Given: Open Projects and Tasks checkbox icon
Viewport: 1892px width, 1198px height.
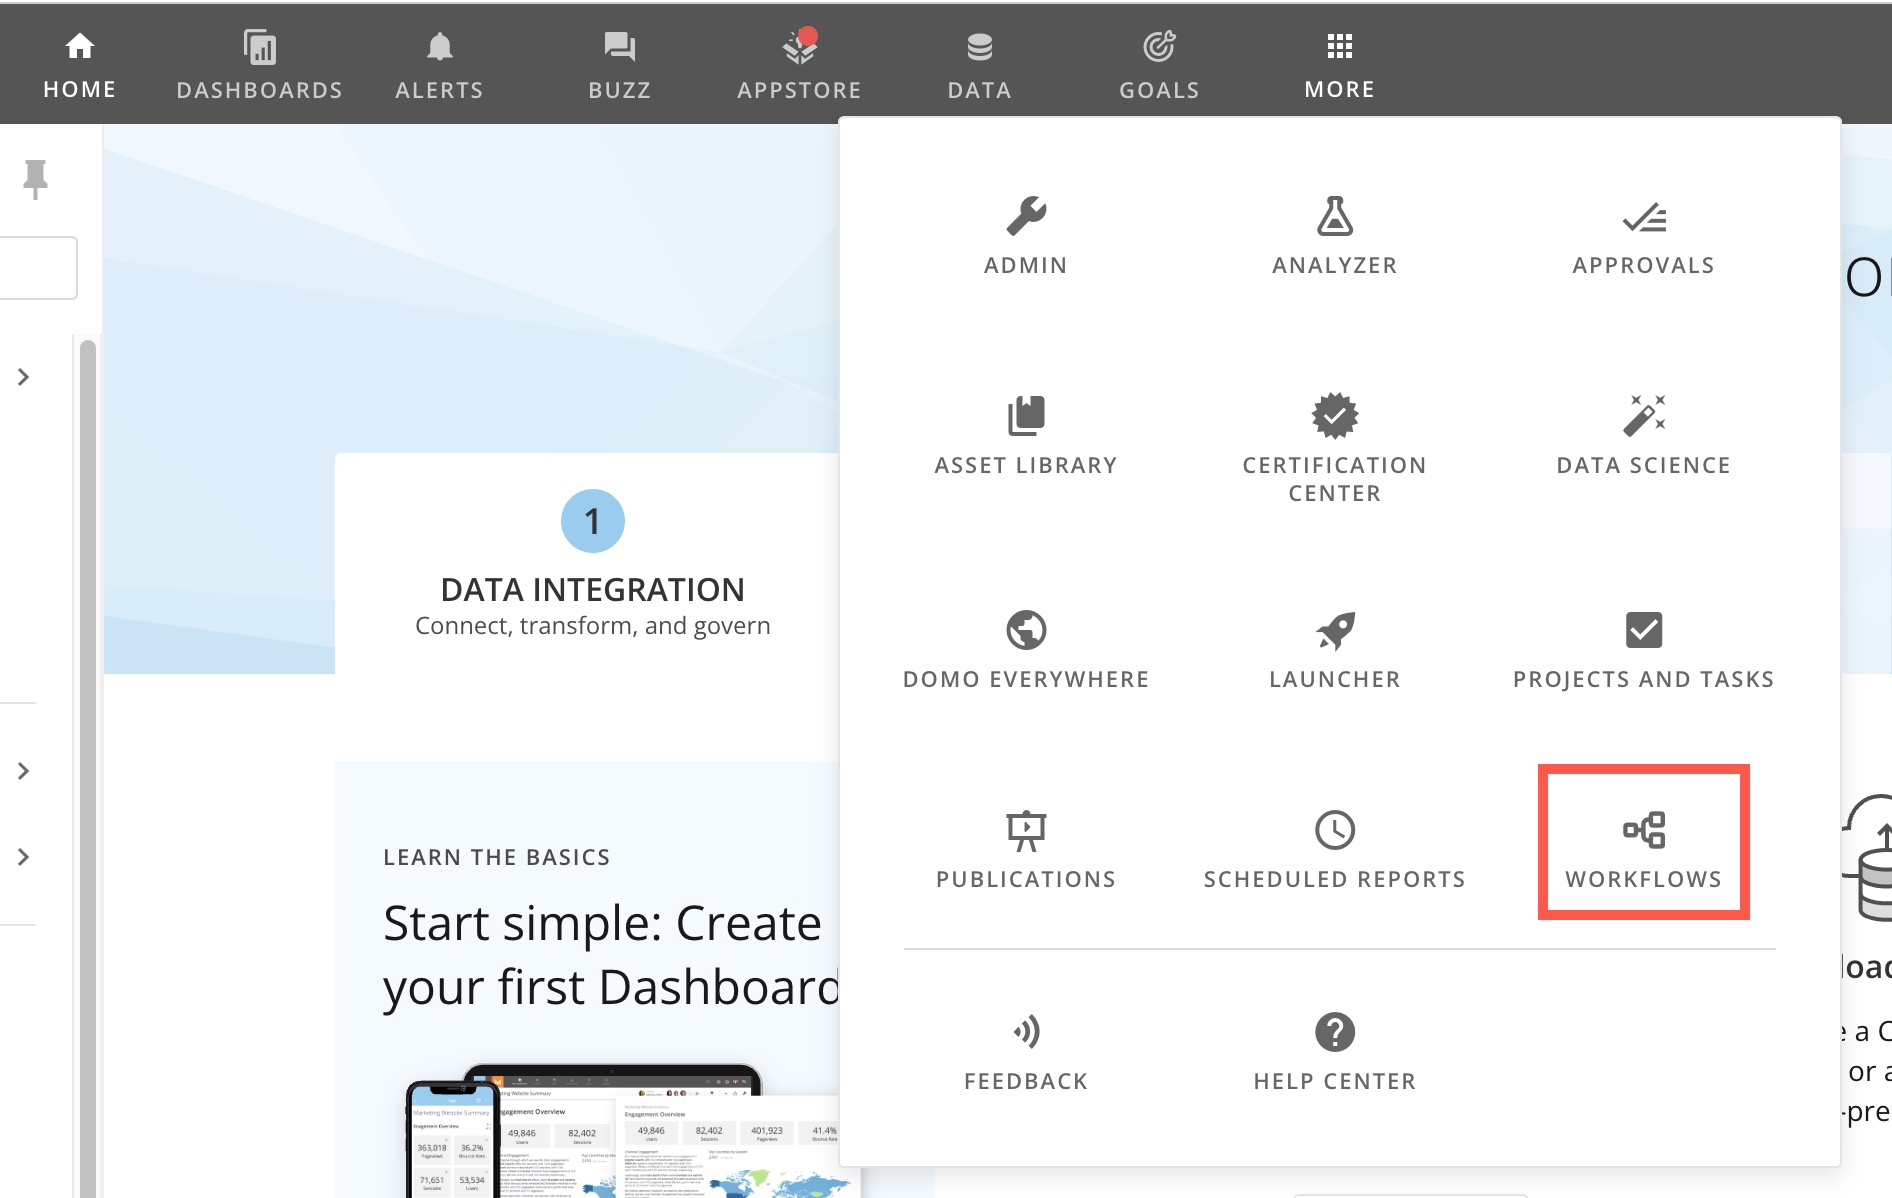Looking at the screenshot, I should 1643,630.
